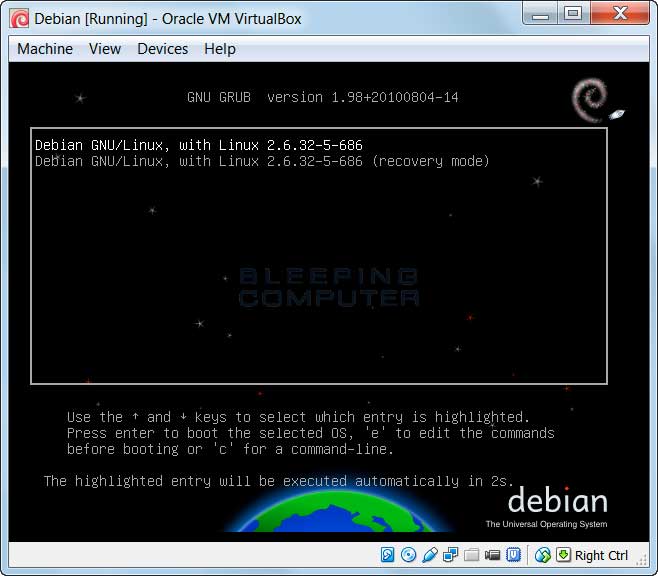Screen dimensions: 658x576
Task: Maximize the VirtualBox window
Action: [573, 14]
